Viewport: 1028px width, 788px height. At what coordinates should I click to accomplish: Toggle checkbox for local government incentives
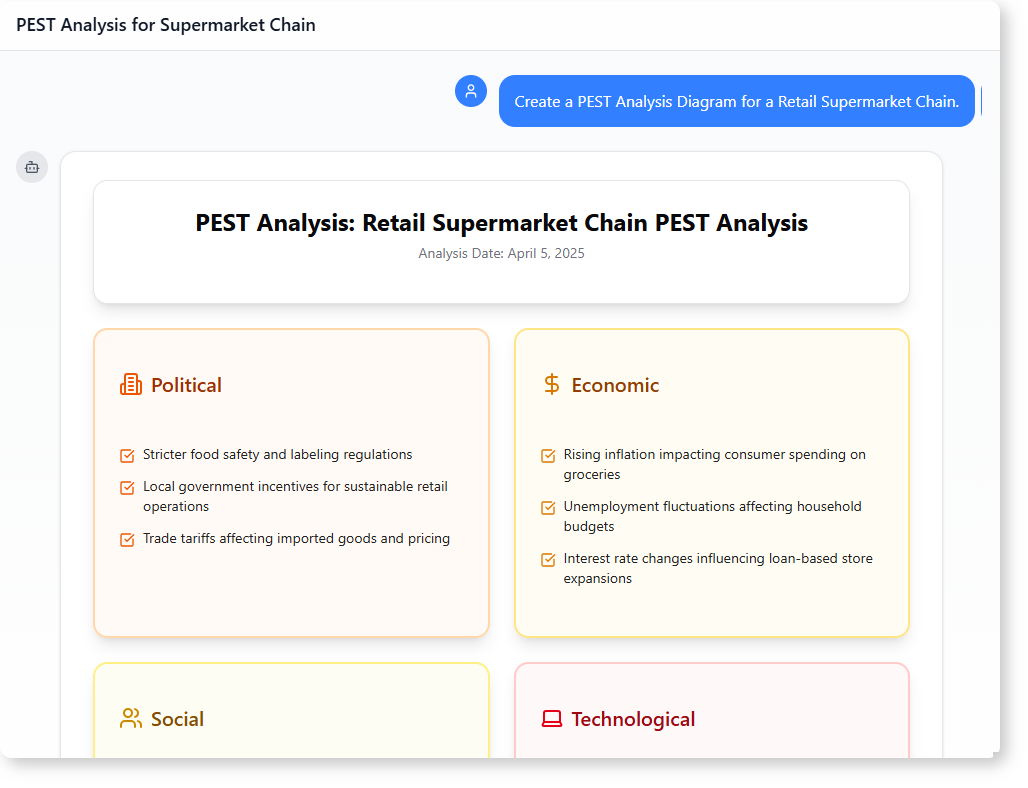click(x=127, y=488)
